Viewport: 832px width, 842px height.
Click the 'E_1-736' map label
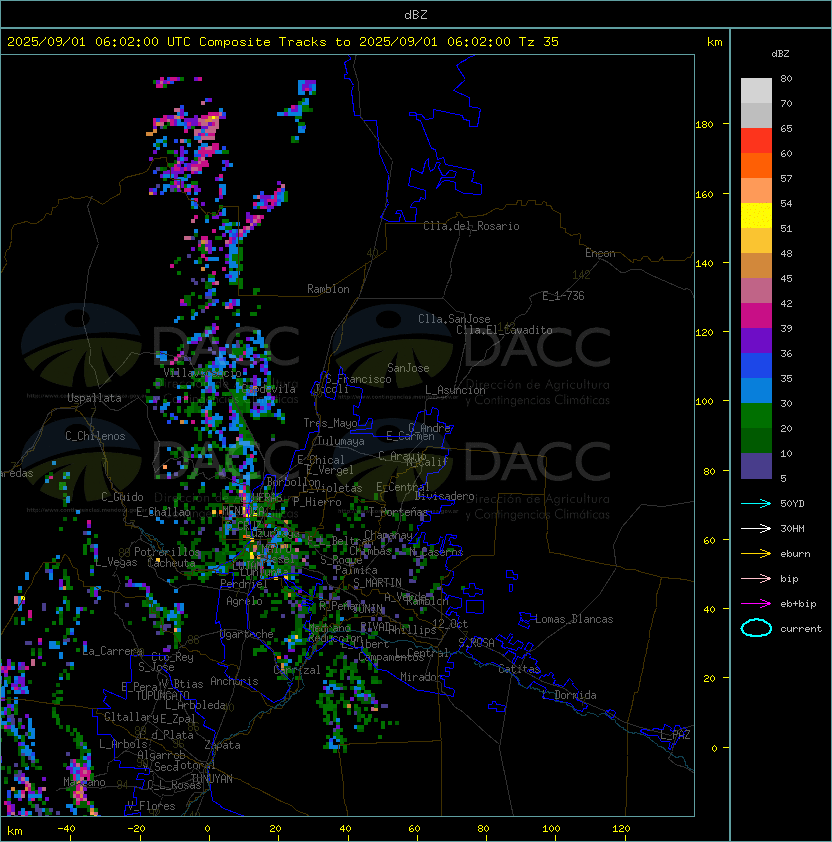pyautogui.click(x=563, y=296)
